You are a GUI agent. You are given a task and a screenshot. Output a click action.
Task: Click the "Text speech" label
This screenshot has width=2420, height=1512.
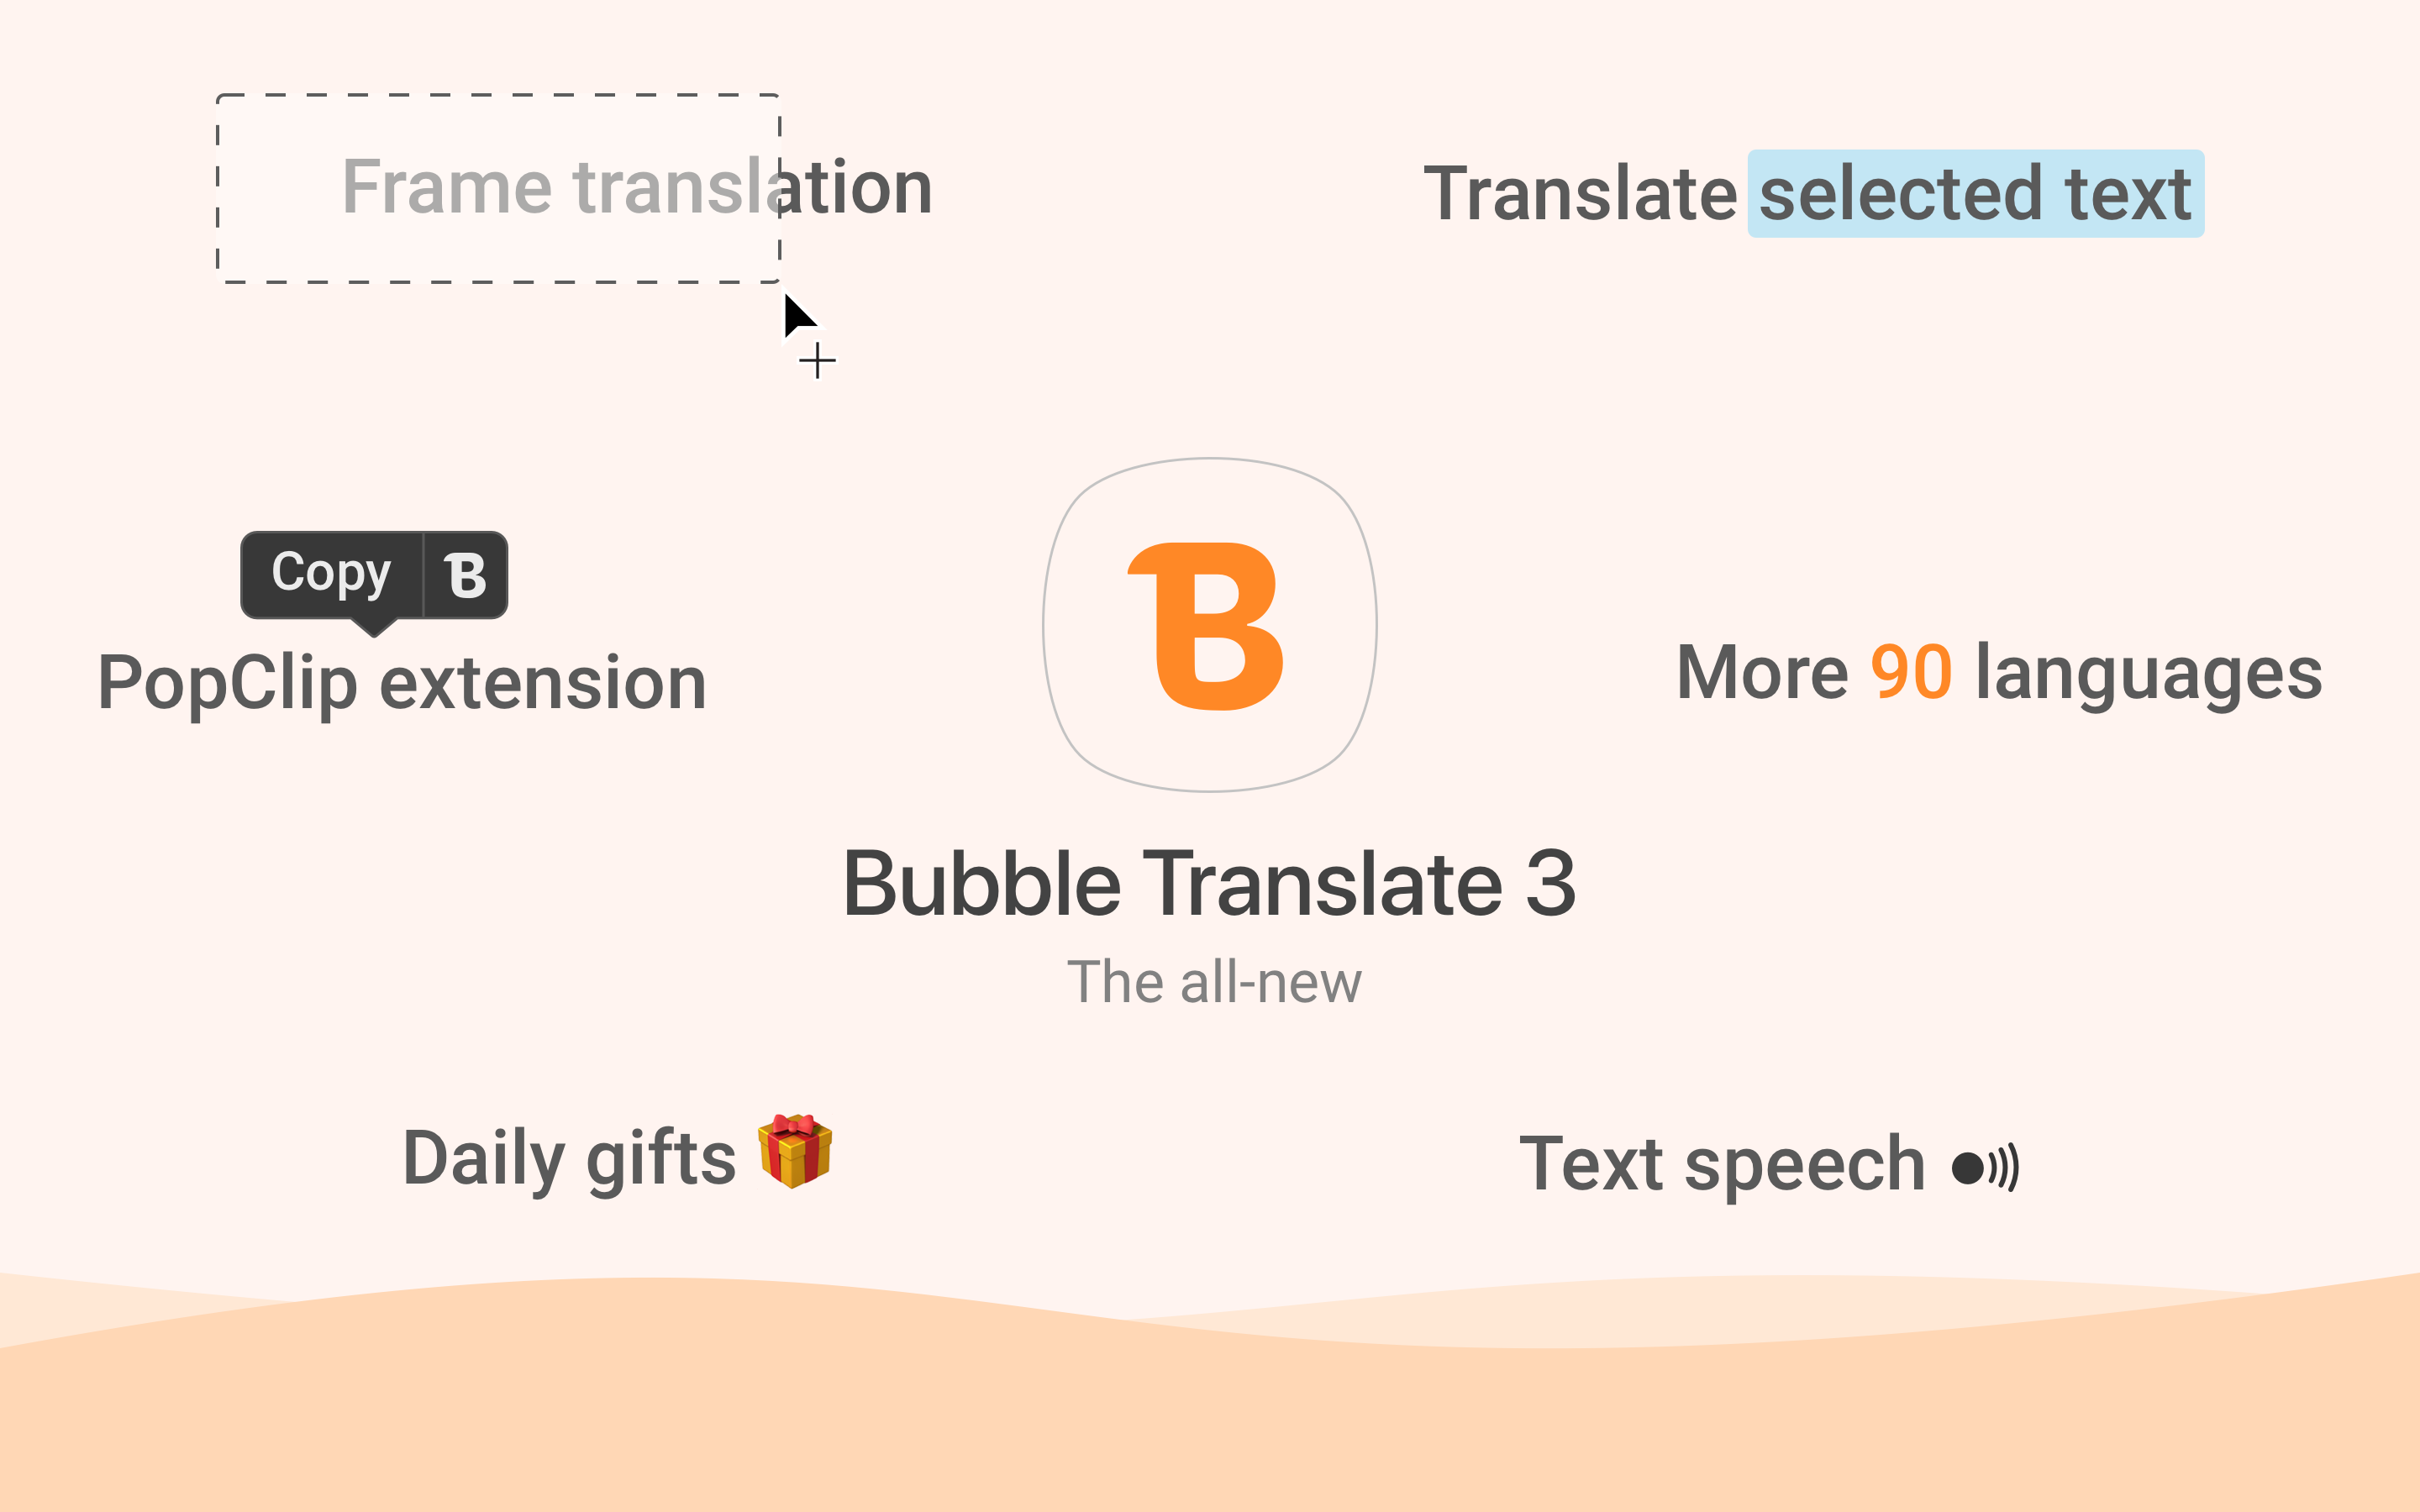coord(1722,1165)
